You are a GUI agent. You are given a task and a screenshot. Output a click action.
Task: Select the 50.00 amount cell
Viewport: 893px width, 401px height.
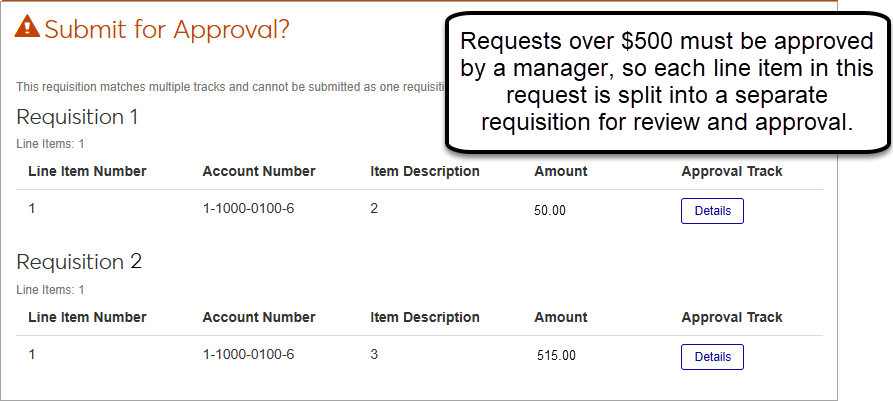coord(550,211)
